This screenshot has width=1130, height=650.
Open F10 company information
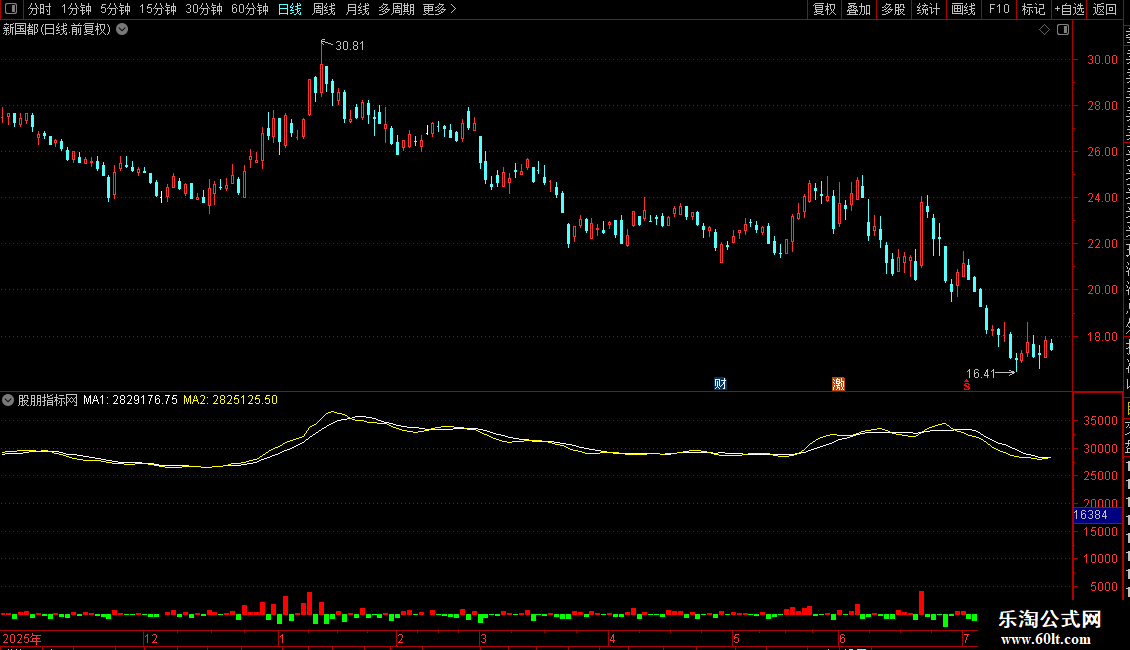coord(999,9)
